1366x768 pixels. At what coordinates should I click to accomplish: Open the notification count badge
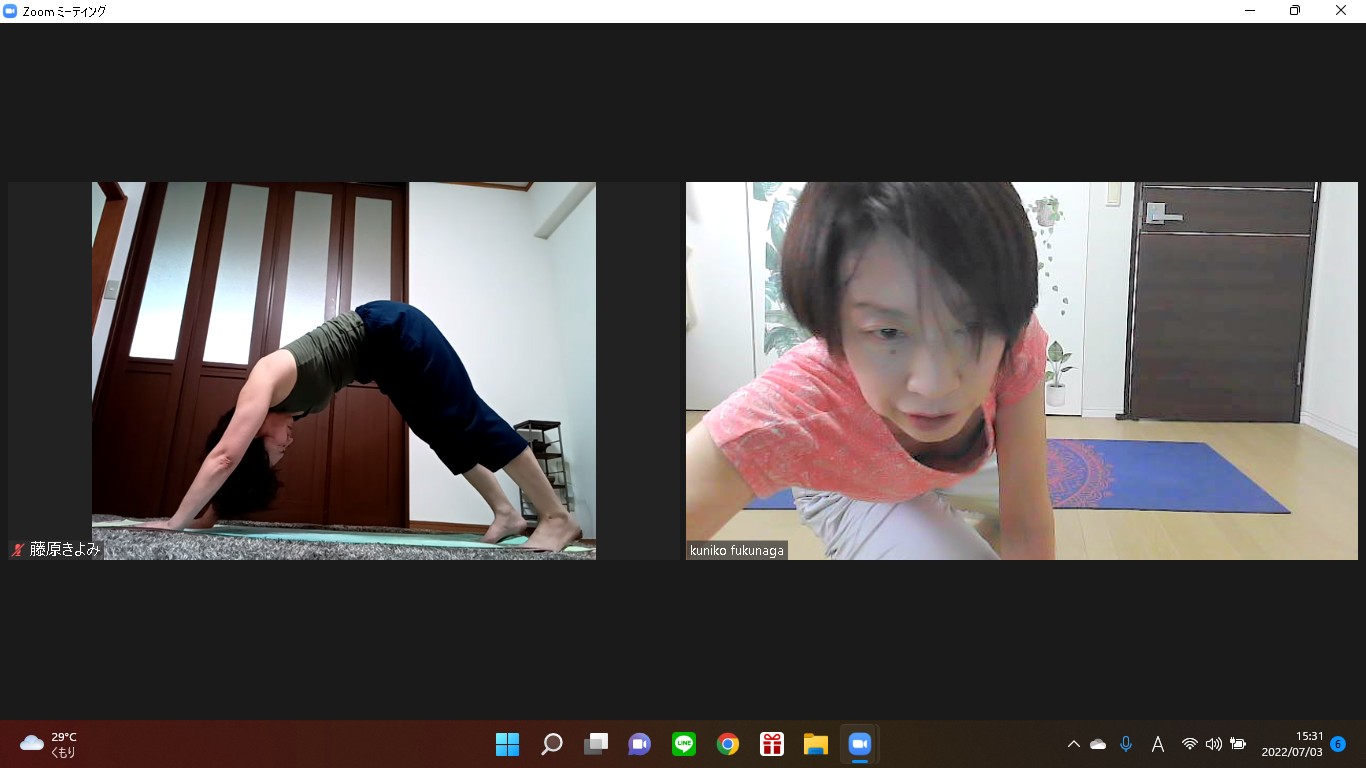(x=1338, y=744)
